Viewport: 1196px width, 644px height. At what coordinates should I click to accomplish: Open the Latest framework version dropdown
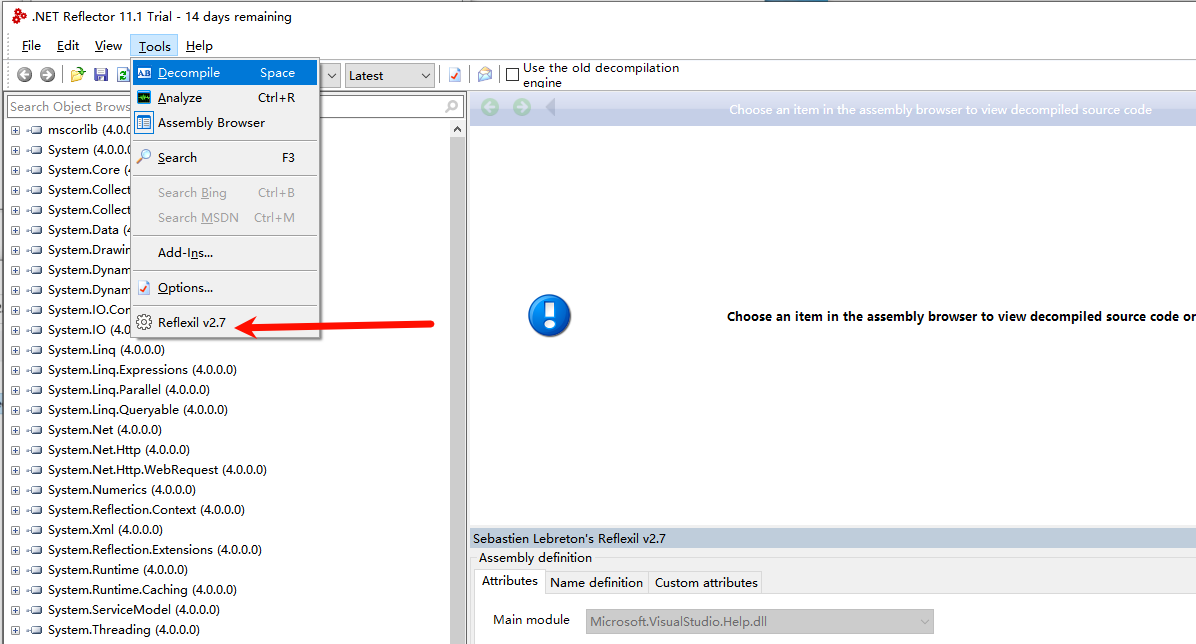[390, 76]
